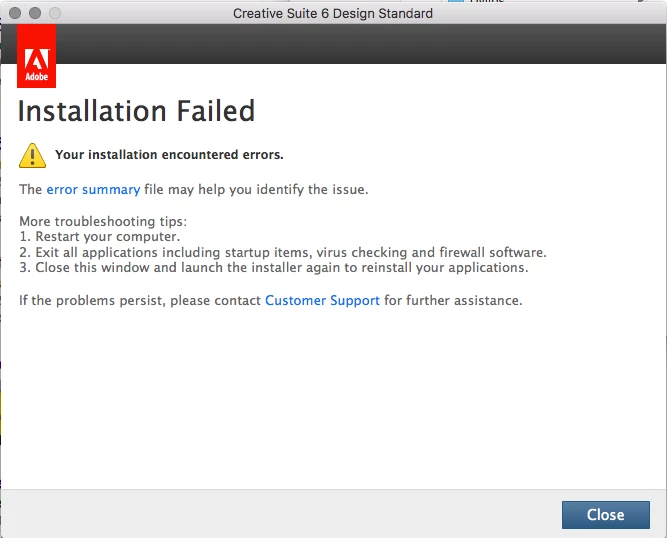Click the yellow warning triangle icon

coord(32,156)
